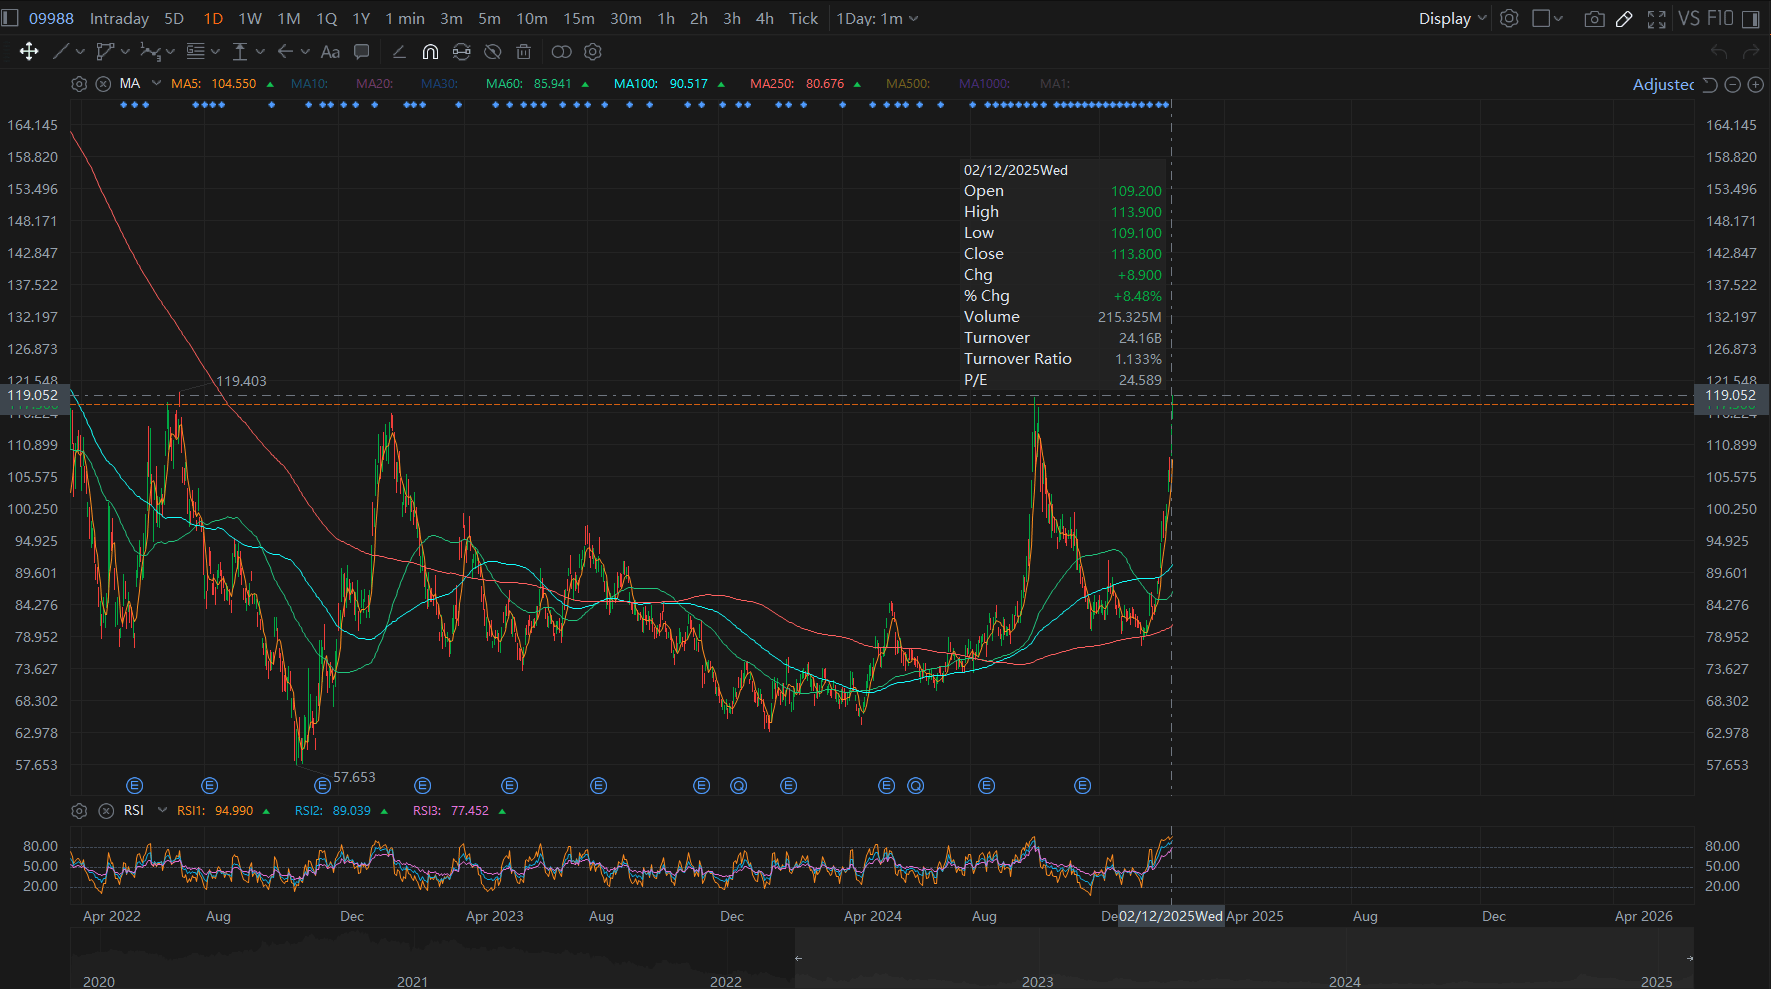Image resolution: width=1771 pixels, height=989 pixels.
Task: Expand the RSI indicator dropdown
Action: [x=162, y=810]
